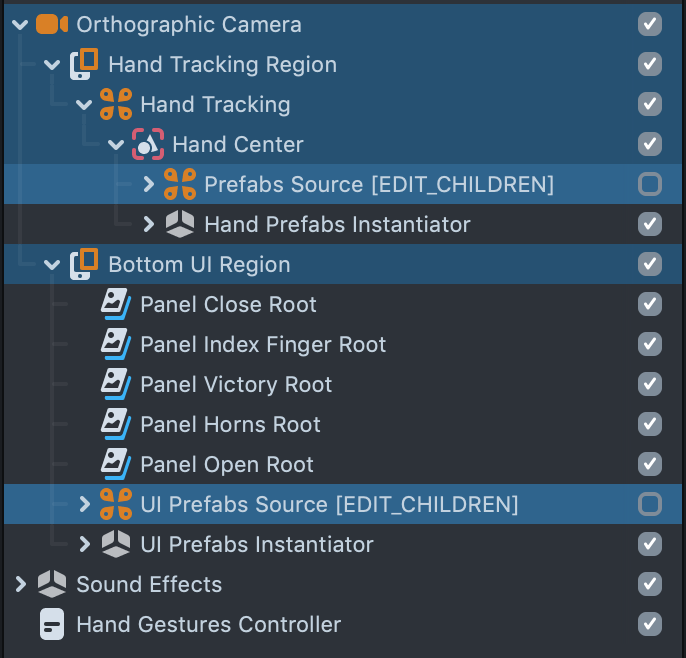Select the Panel Open Root label

pos(227,464)
